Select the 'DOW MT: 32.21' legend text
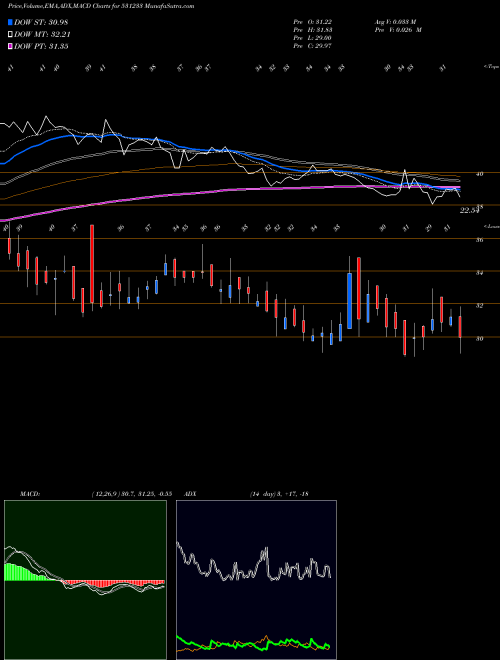Image resolution: width=500 pixels, height=660 pixels. pos(42,34)
